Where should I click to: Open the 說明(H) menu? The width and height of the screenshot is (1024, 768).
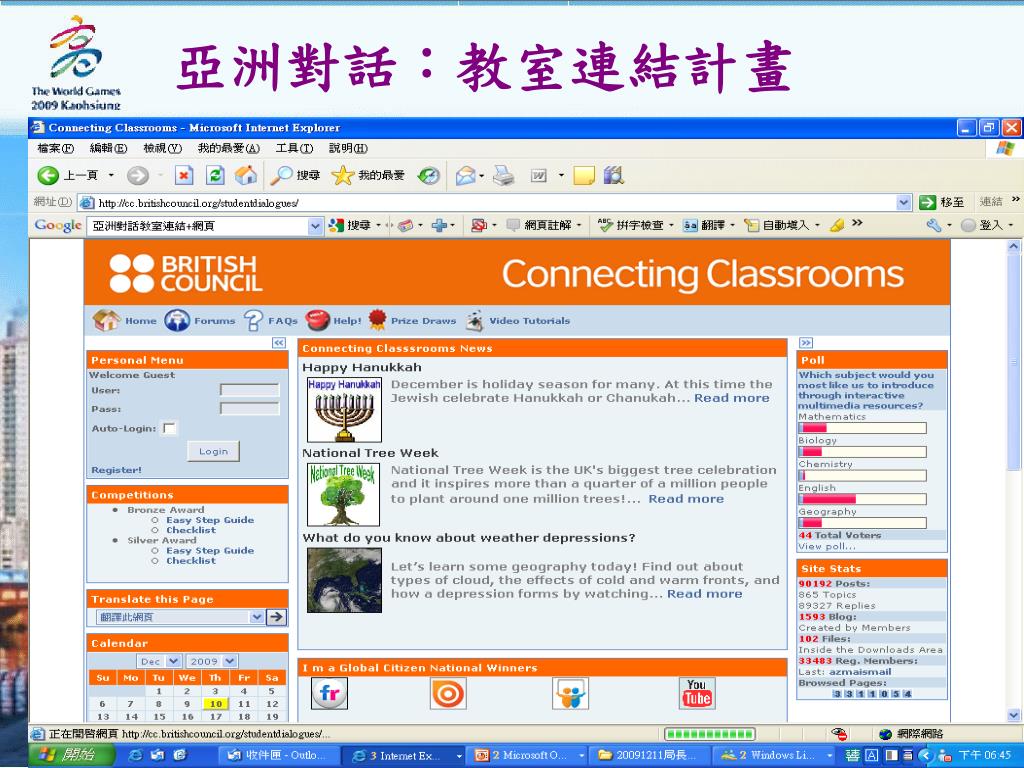point(348,148)
